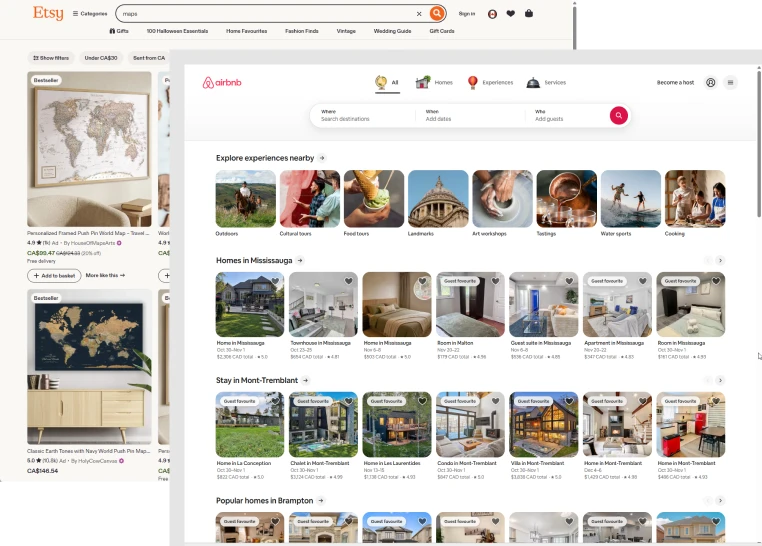The height and width of the screenshot is (546, 762).
Task: Open Art workshops experience thumbnail
Action: tap(502, 199)
